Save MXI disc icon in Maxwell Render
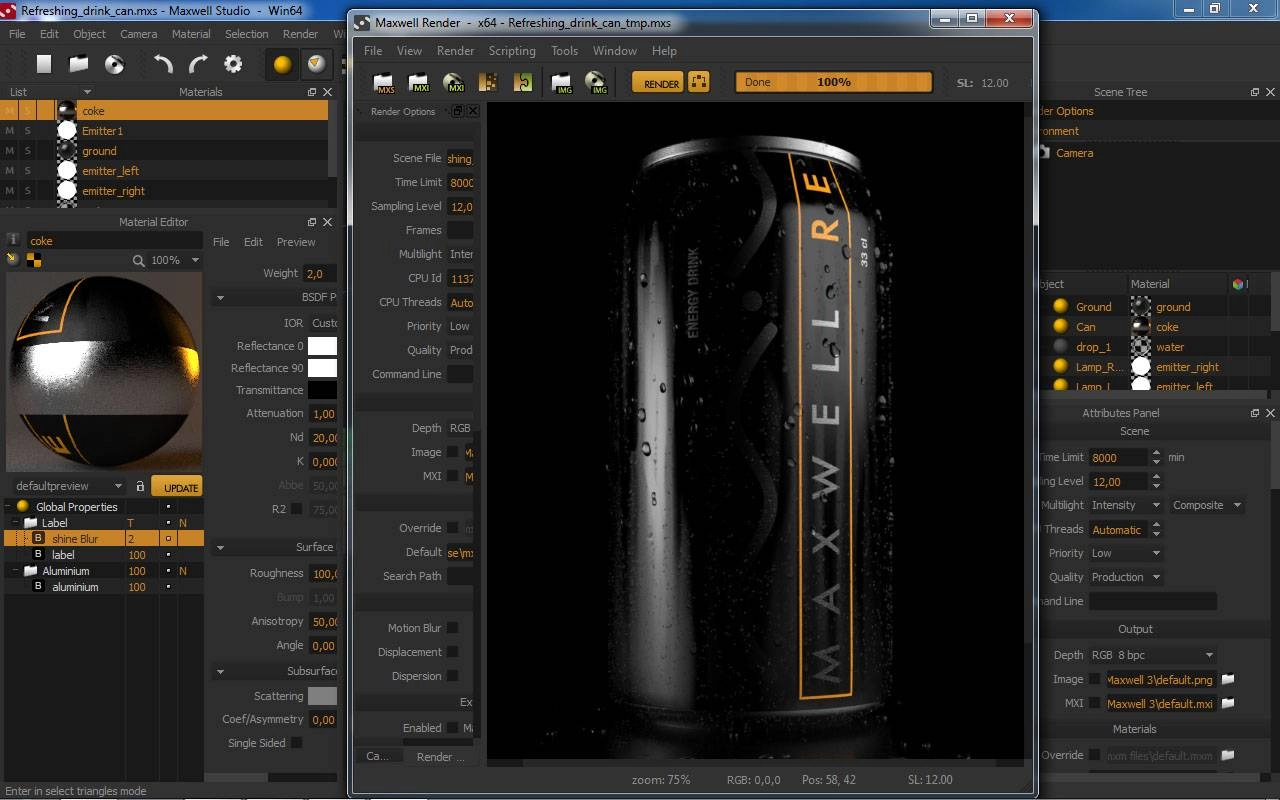Screen dimensions: 1280x800 454,83
